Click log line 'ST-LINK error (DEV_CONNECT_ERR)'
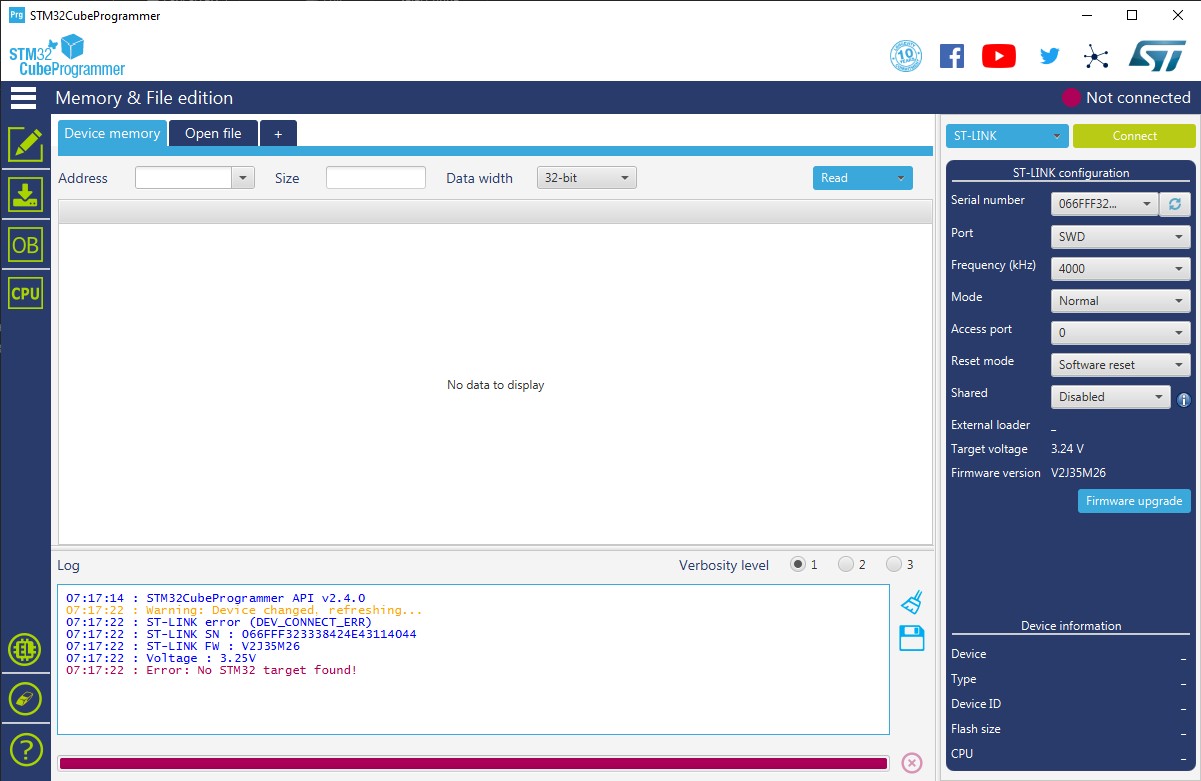 (x=219, y=622)
